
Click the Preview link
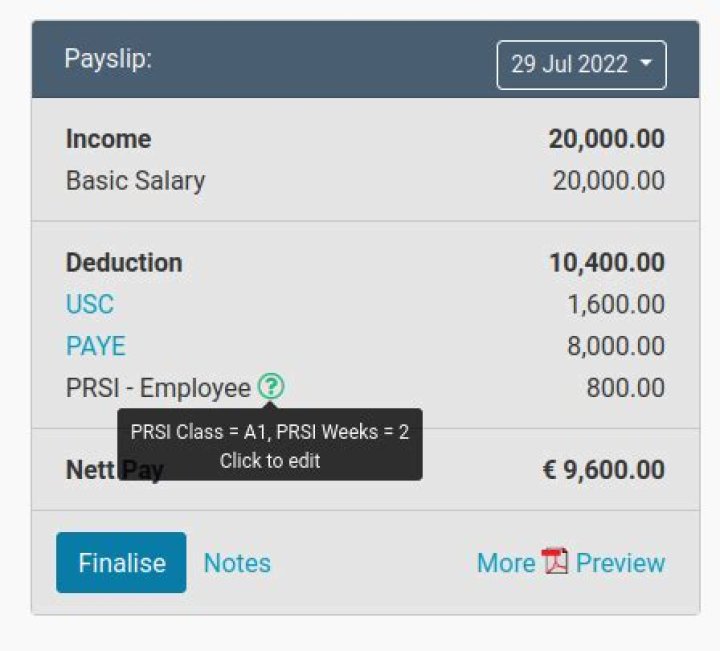620,563
